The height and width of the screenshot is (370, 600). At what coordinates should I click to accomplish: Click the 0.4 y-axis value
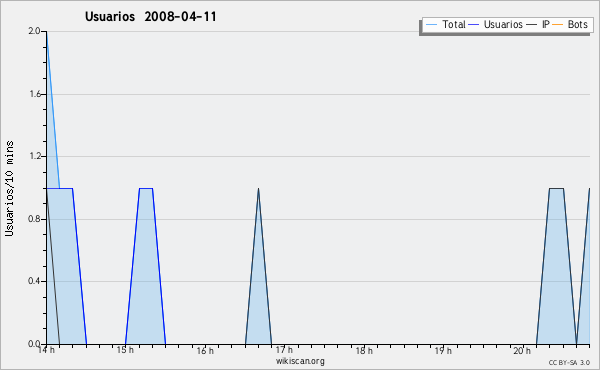(34, 281)
